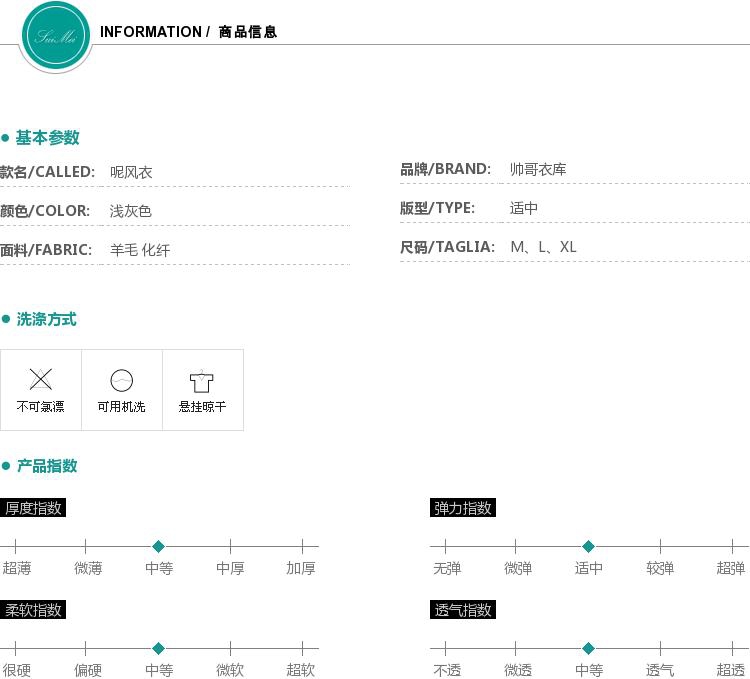The height and width of the screenshot is (679, 750).
Task: Click the 产品指数 section heading
Action: (46, 466)
